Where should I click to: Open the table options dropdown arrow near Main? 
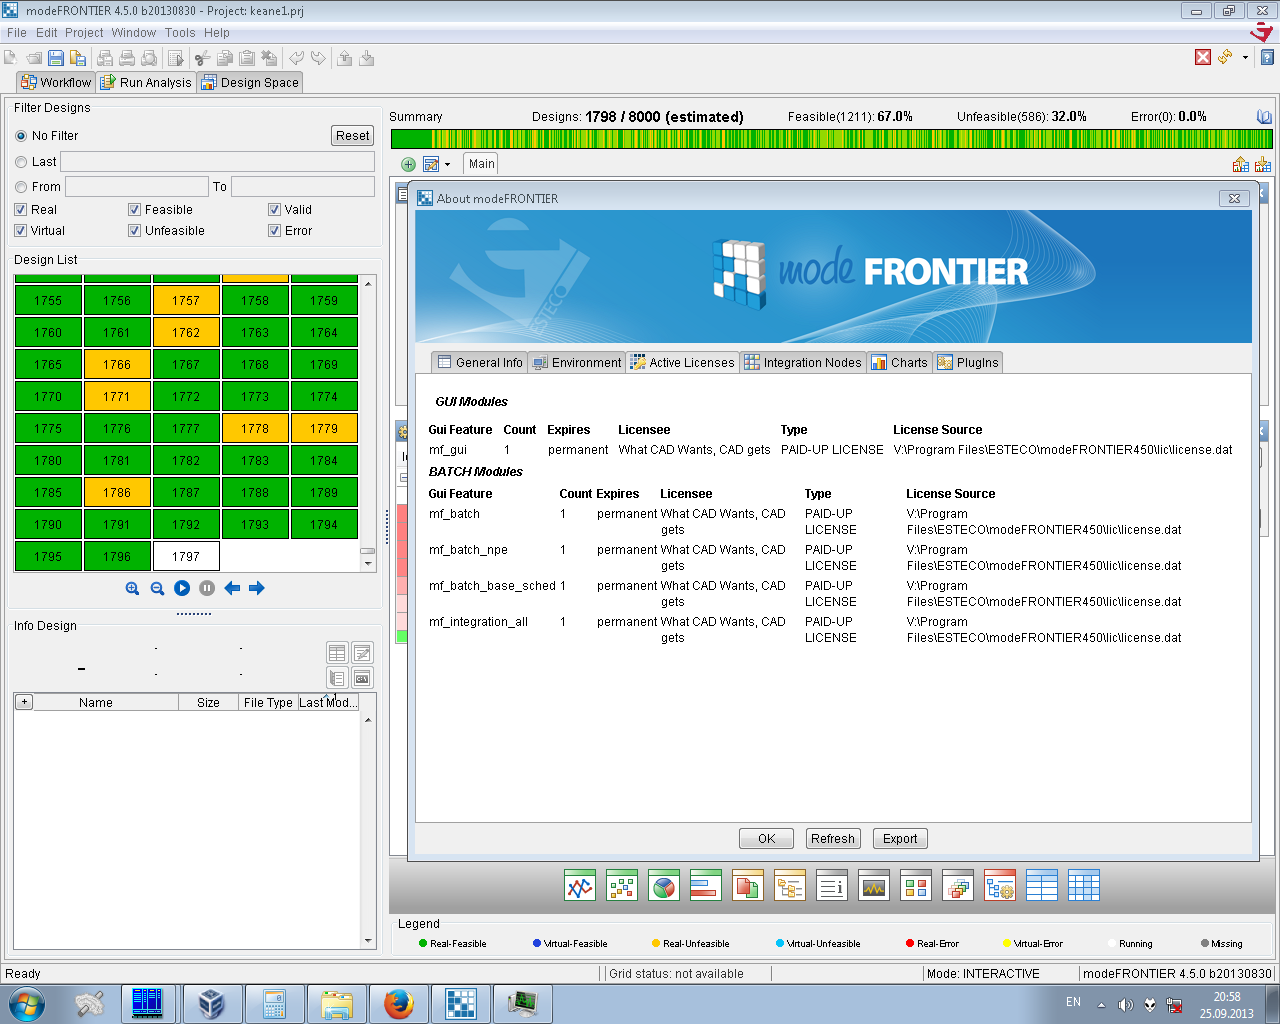pos(447,165)
